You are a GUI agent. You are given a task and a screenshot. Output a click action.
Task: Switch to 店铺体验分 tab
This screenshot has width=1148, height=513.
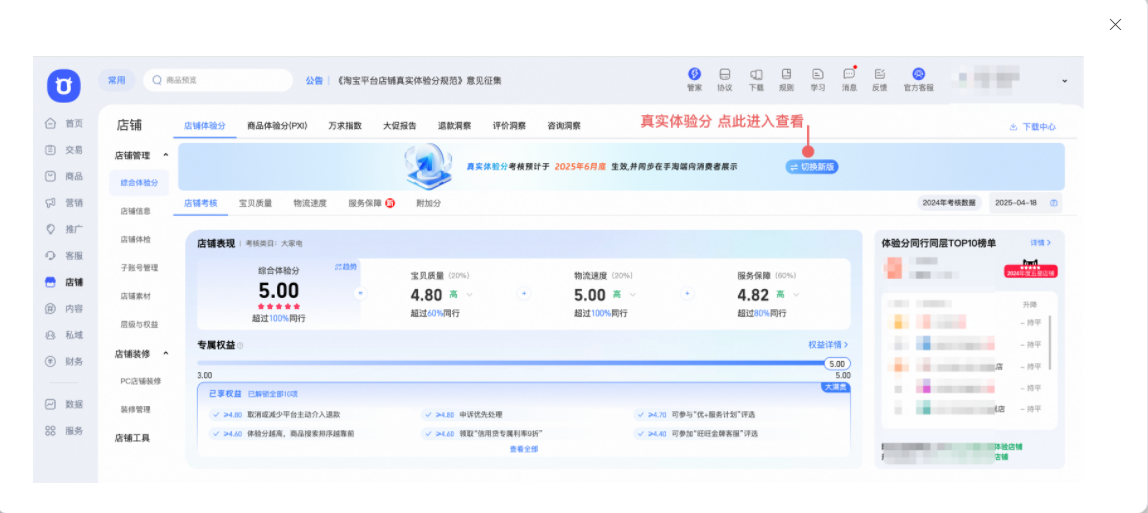[204, 126]
